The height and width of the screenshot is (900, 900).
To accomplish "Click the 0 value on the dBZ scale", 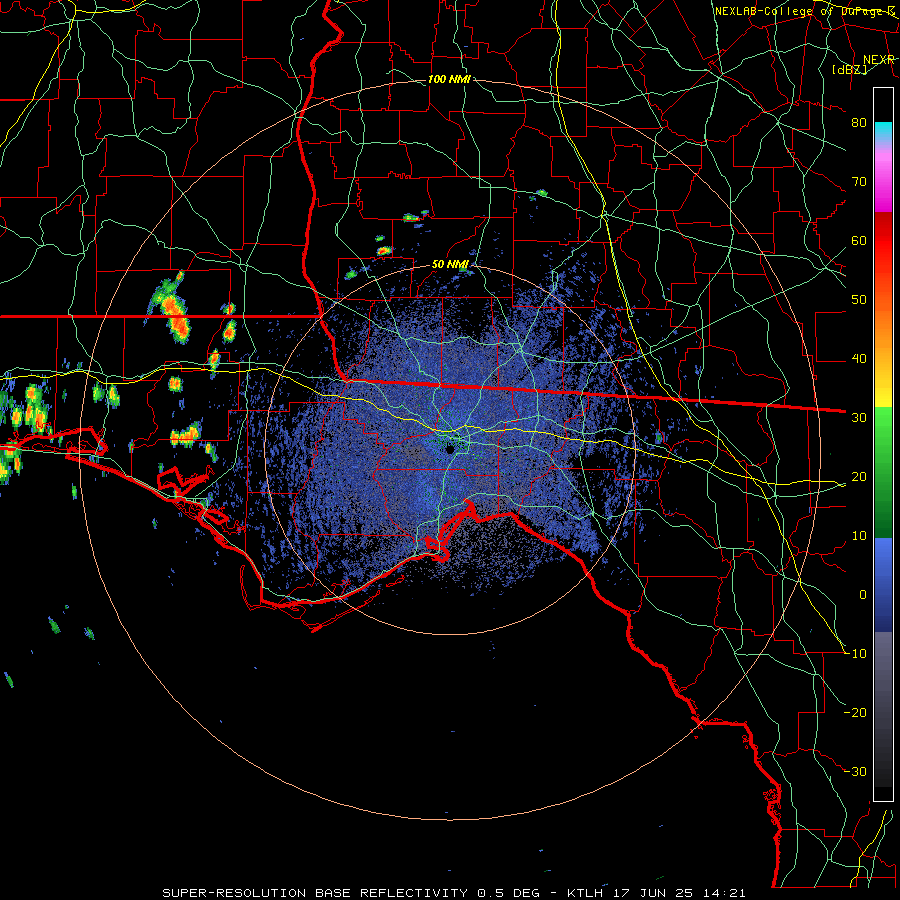I will pyautogui.click(x=863, y=595).
